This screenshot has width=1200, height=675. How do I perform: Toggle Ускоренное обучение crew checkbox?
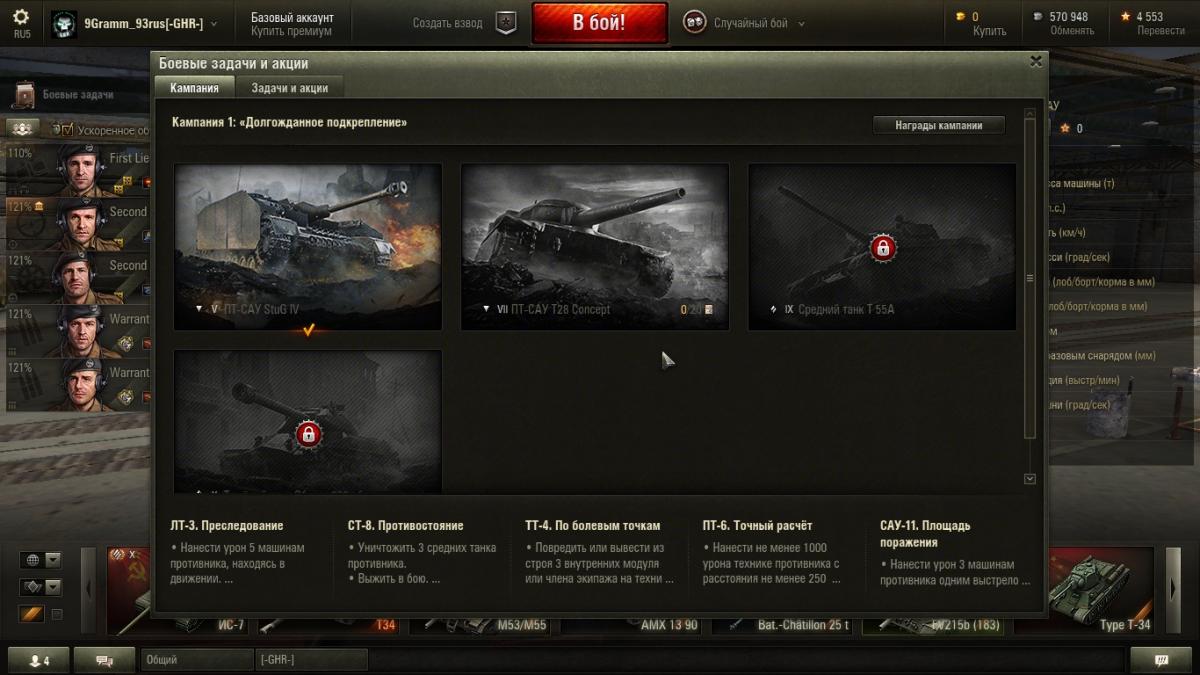tap(68, 130)
